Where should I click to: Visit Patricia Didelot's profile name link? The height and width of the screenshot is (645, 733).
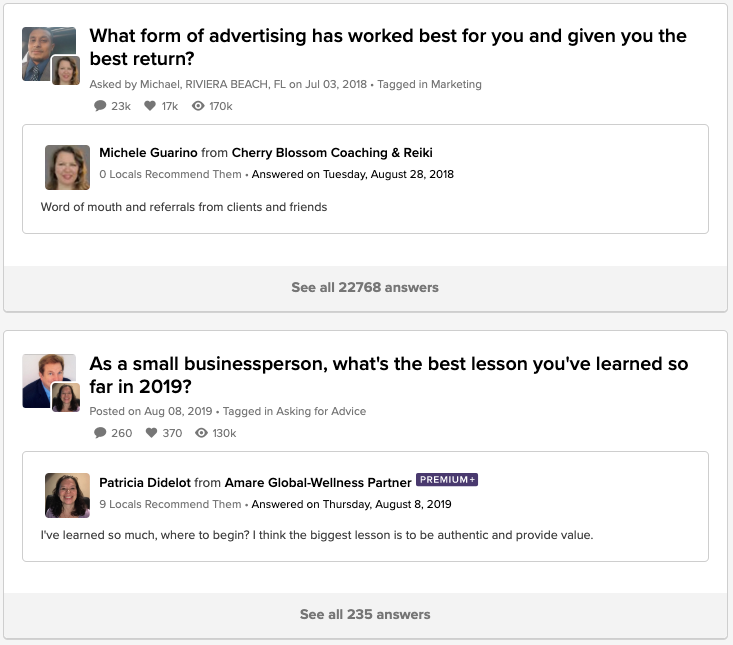147,481
